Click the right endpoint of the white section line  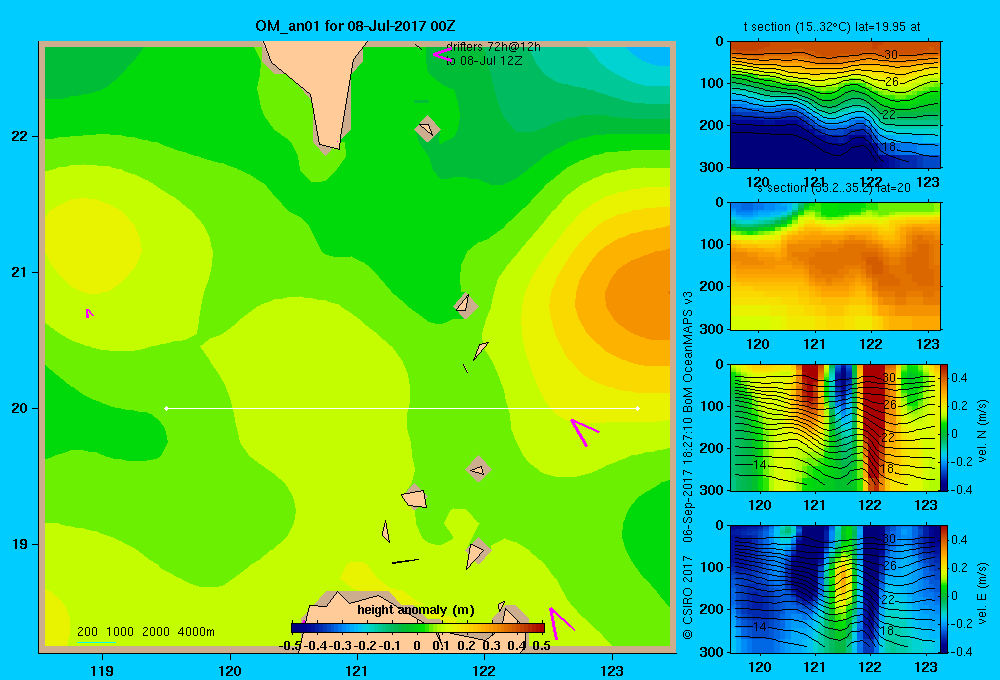(638, 408)
